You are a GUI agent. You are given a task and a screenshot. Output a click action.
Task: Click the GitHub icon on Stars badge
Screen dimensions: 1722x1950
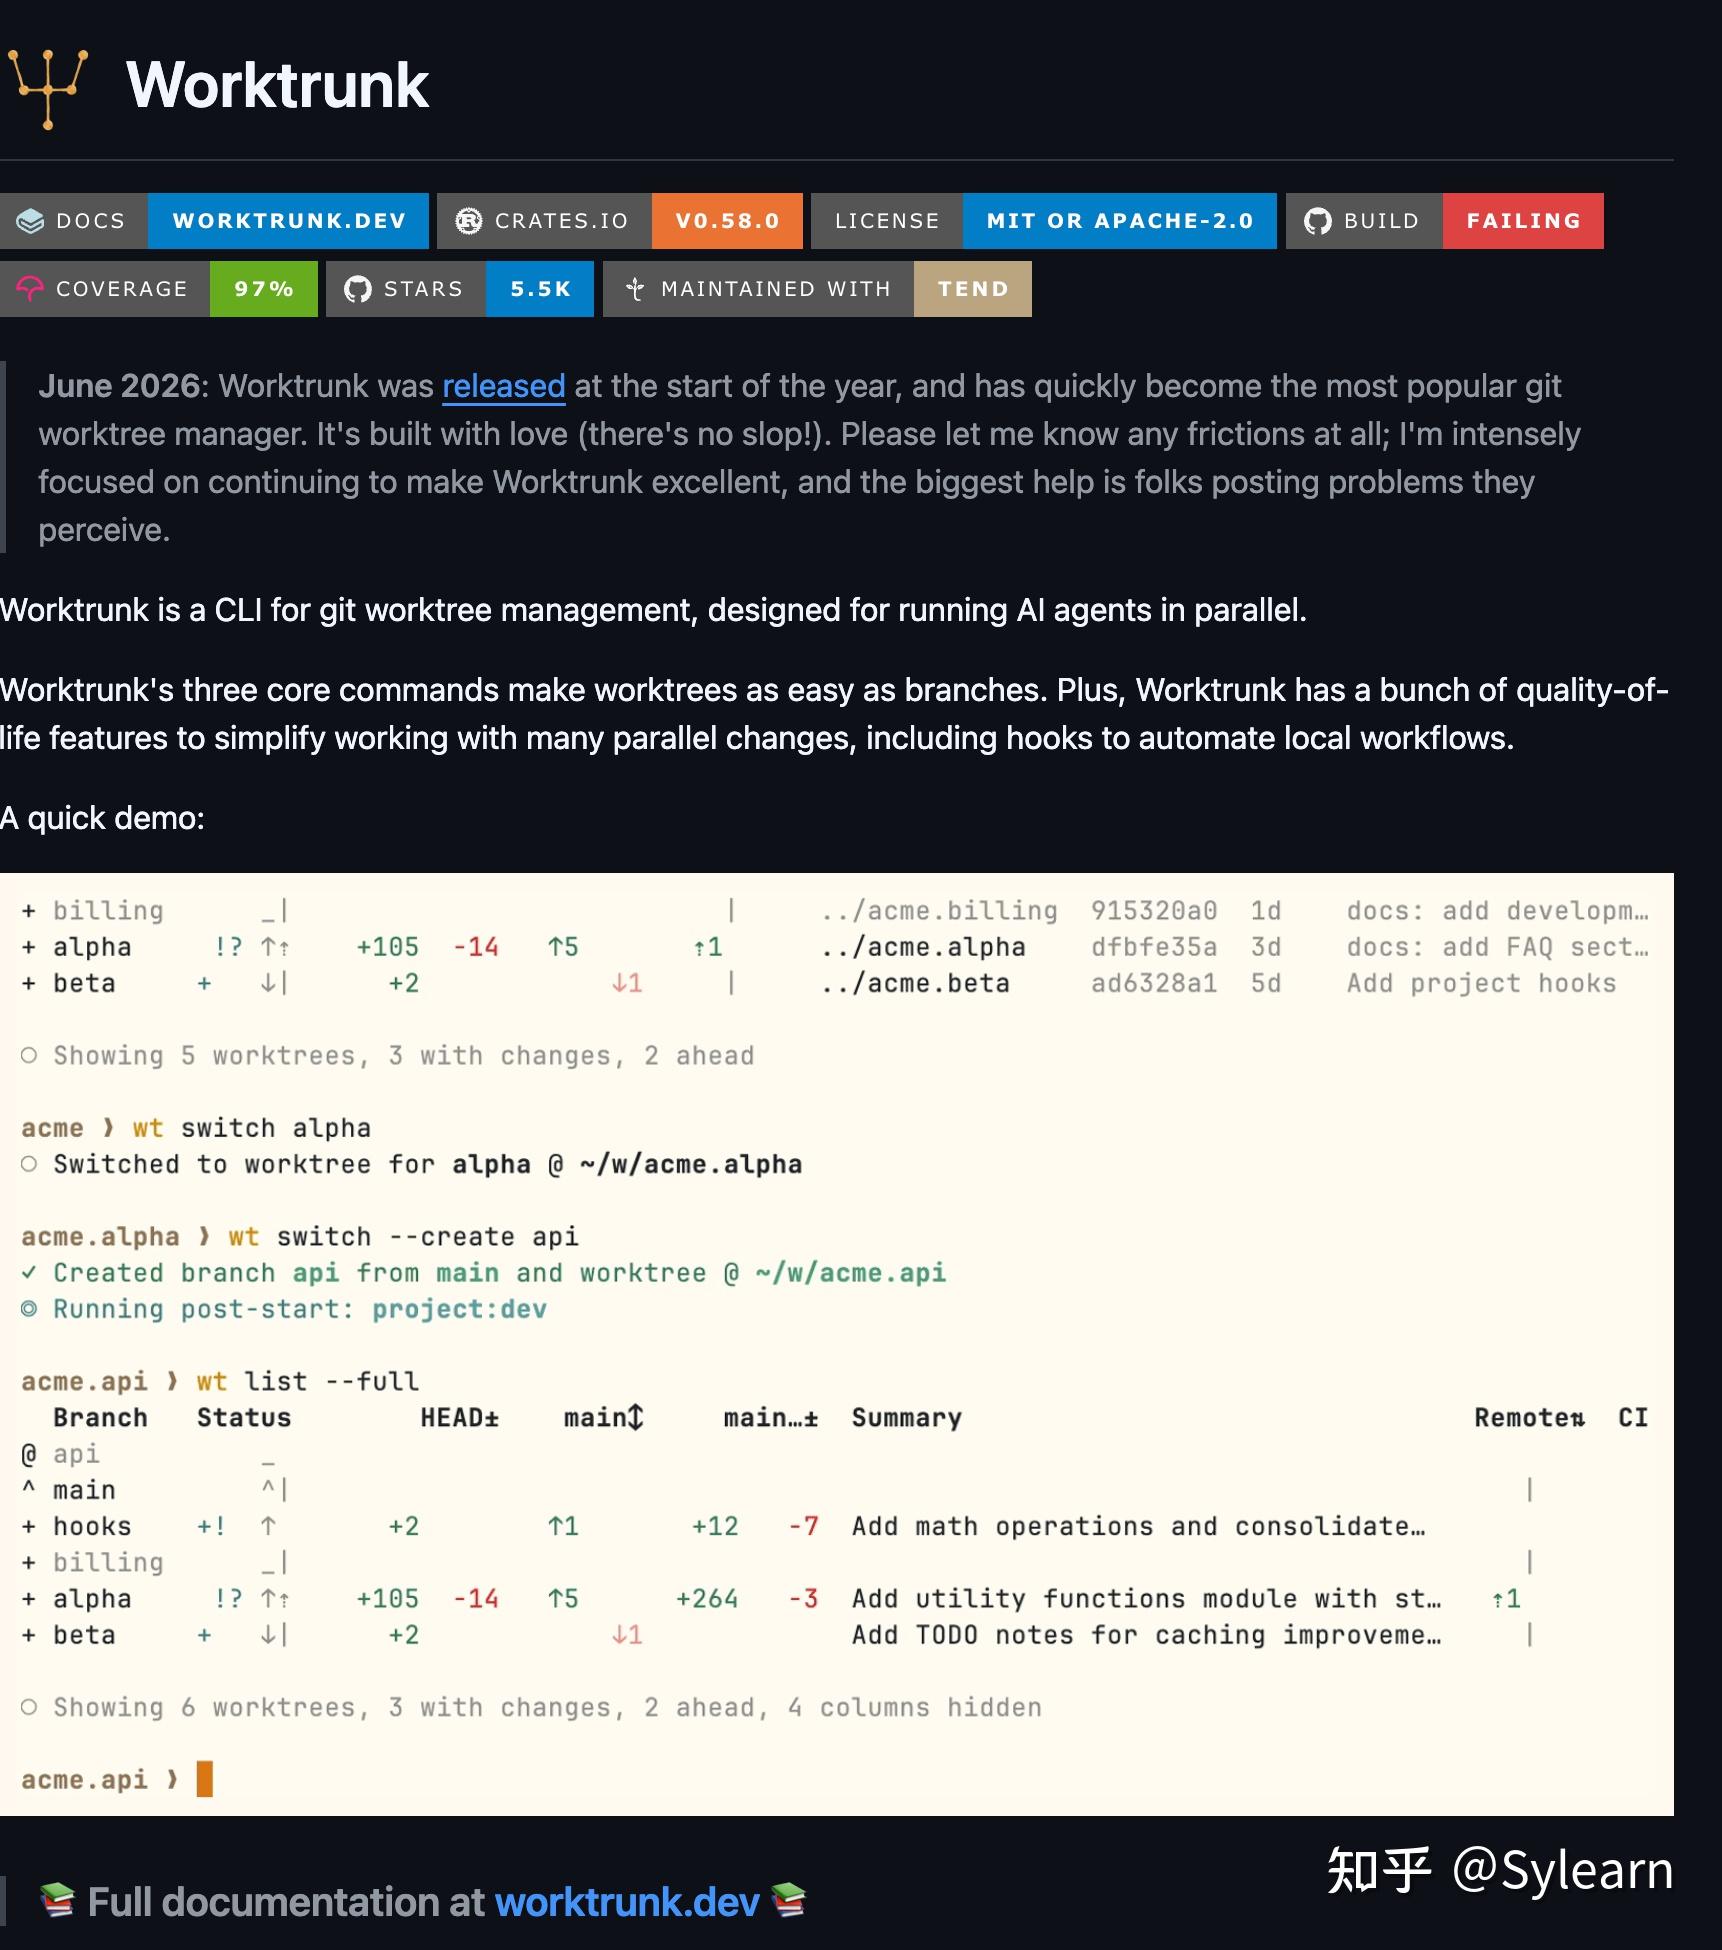(357, 289)
